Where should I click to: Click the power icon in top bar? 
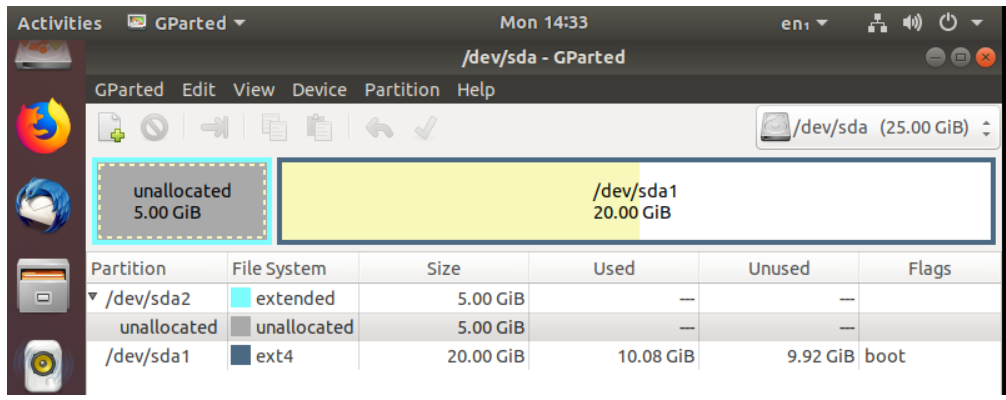coord(948,24)
